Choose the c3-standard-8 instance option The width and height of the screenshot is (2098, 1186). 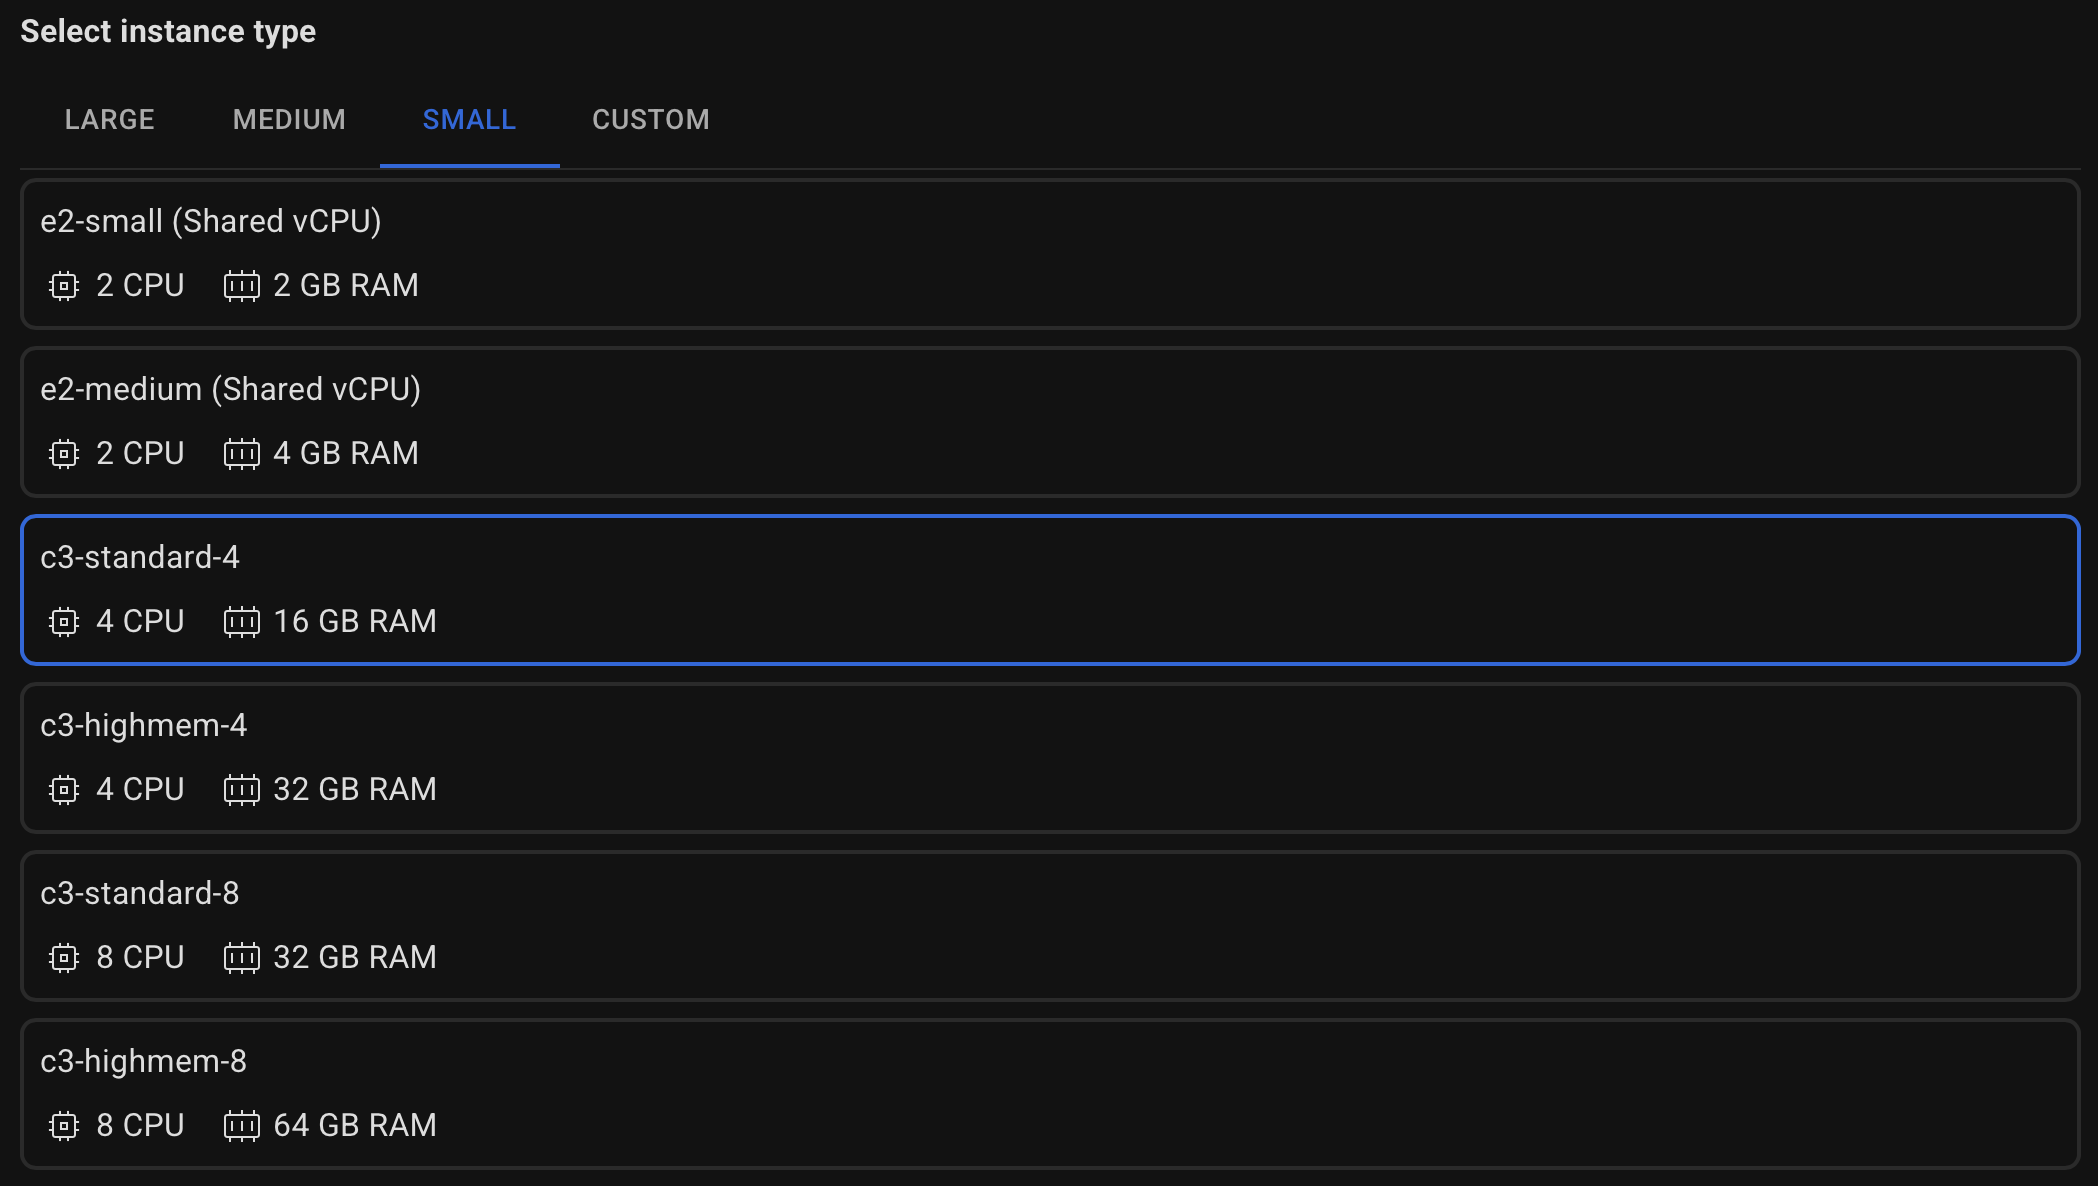1050,926
